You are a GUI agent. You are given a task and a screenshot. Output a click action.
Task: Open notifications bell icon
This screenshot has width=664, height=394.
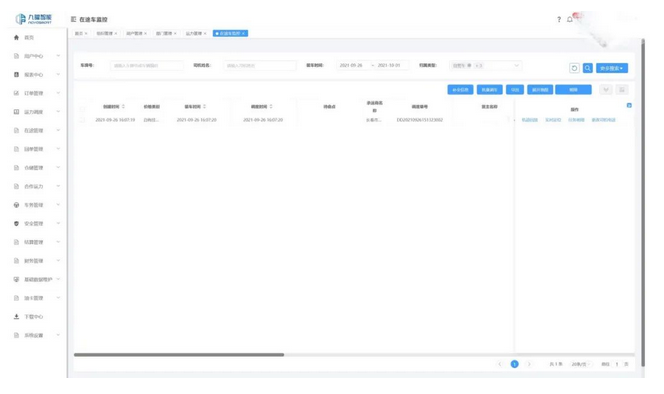point(570,19)
